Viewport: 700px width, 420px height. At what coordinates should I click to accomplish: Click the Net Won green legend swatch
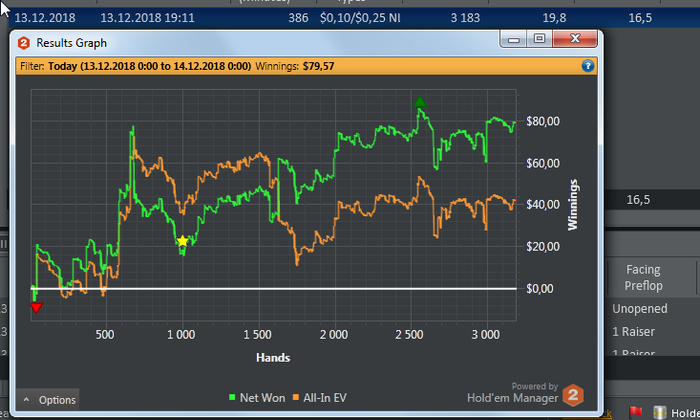point(232,397)
